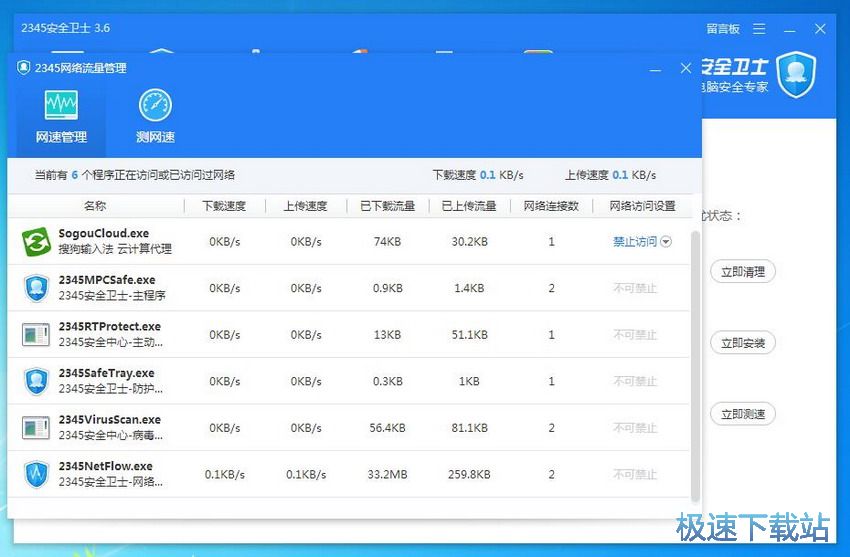Screen dimensions: 850x557
Task: Click the 2345网络流量管理 title shield icon
Action: coord(23,68)
